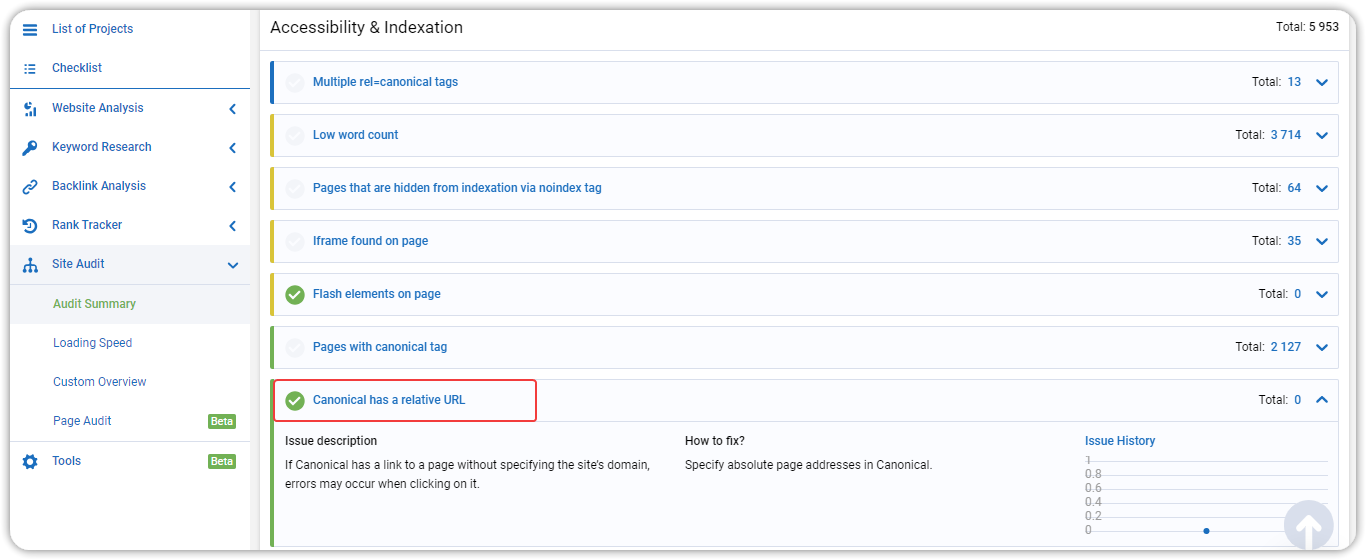Click Rank Tracker history icon
The height and width of the screenshot is (560, 1366).
(30, 225)
